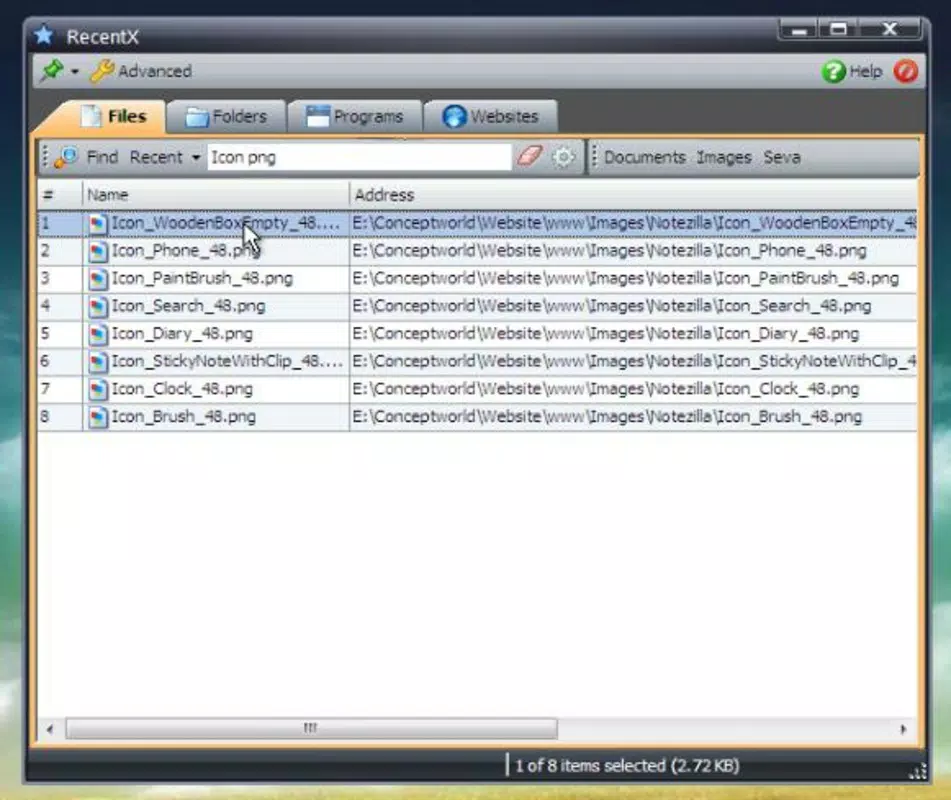Screen dimensions: 951x800
Task: Click the RecentX star title icon
Action: [44, 35]
